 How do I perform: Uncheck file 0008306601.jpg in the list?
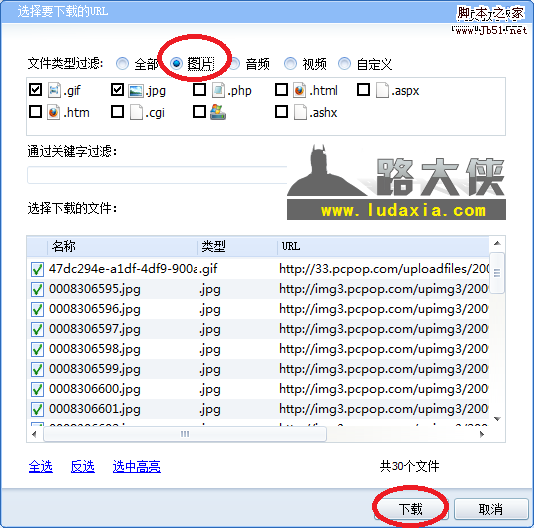(37, 409)
